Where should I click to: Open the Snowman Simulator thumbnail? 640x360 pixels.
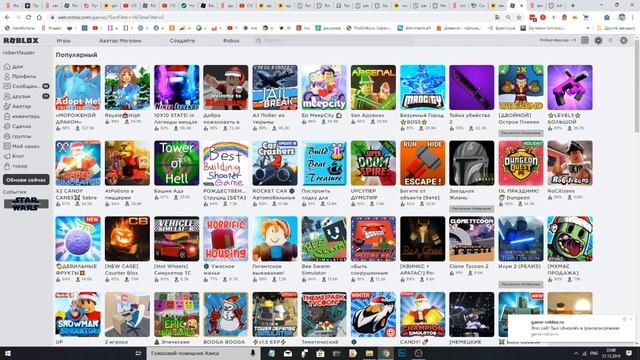coord(78,314)
